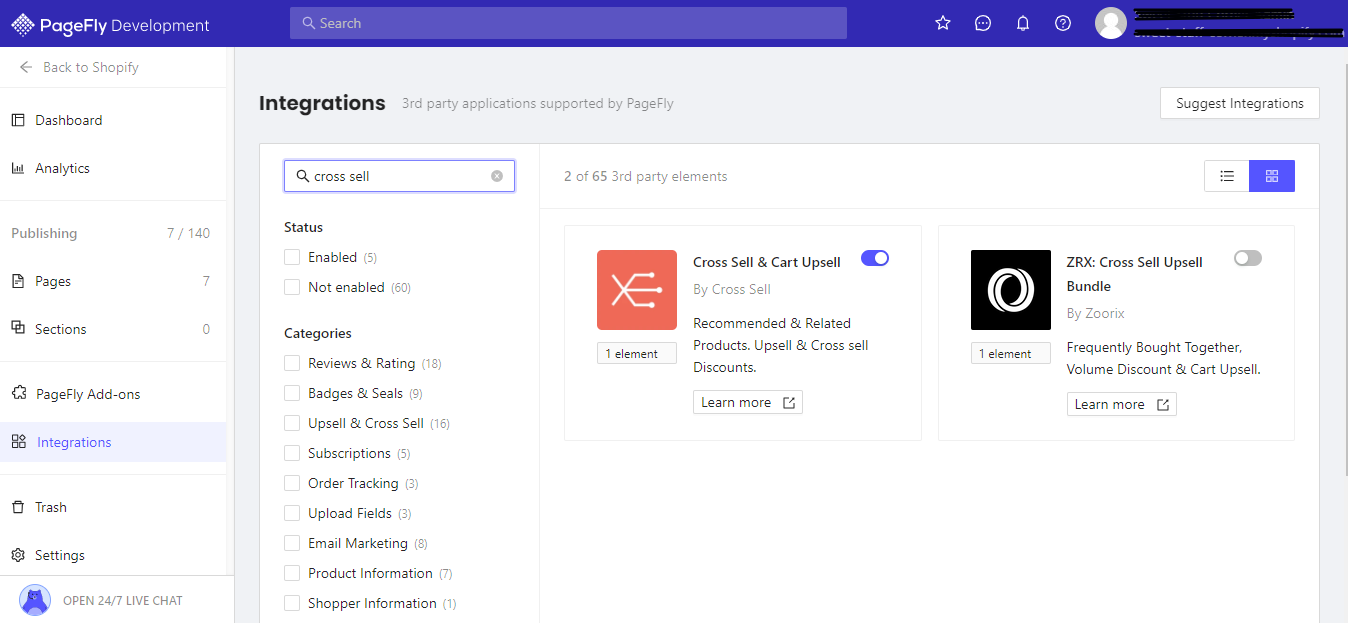Click the Publishing 7 / 140 label

(x=110, y=233)
